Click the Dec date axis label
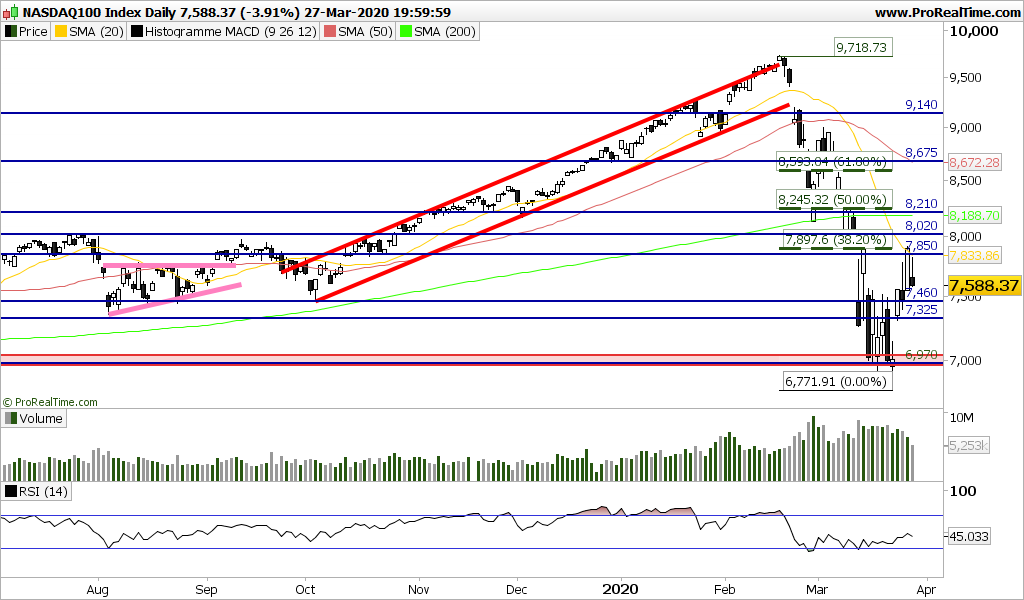The height and width of the screenshot is (600, 1024). 517,590
